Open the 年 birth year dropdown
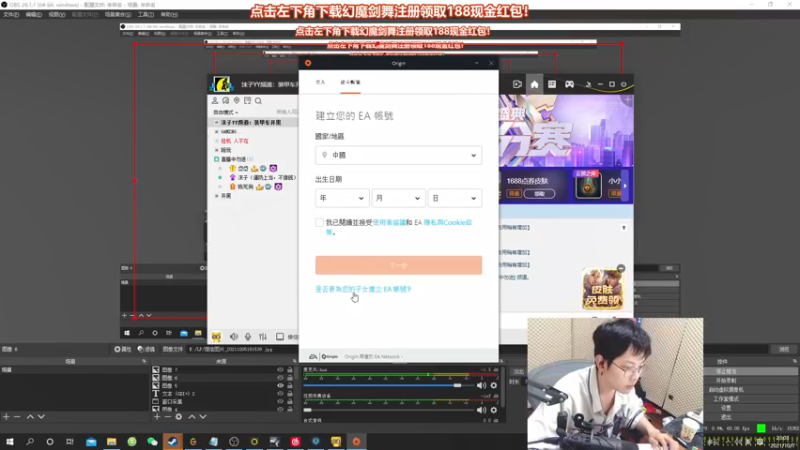800x450 pixels. (341, 198)
